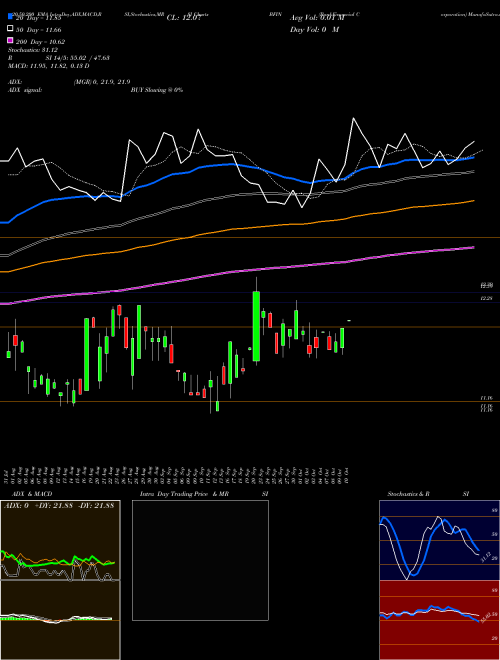Click the 'ADX: 0 +DY: 21.88 -DY: 21.88' header
Screen dimensions: 500x660
click(x=59, y=505)
